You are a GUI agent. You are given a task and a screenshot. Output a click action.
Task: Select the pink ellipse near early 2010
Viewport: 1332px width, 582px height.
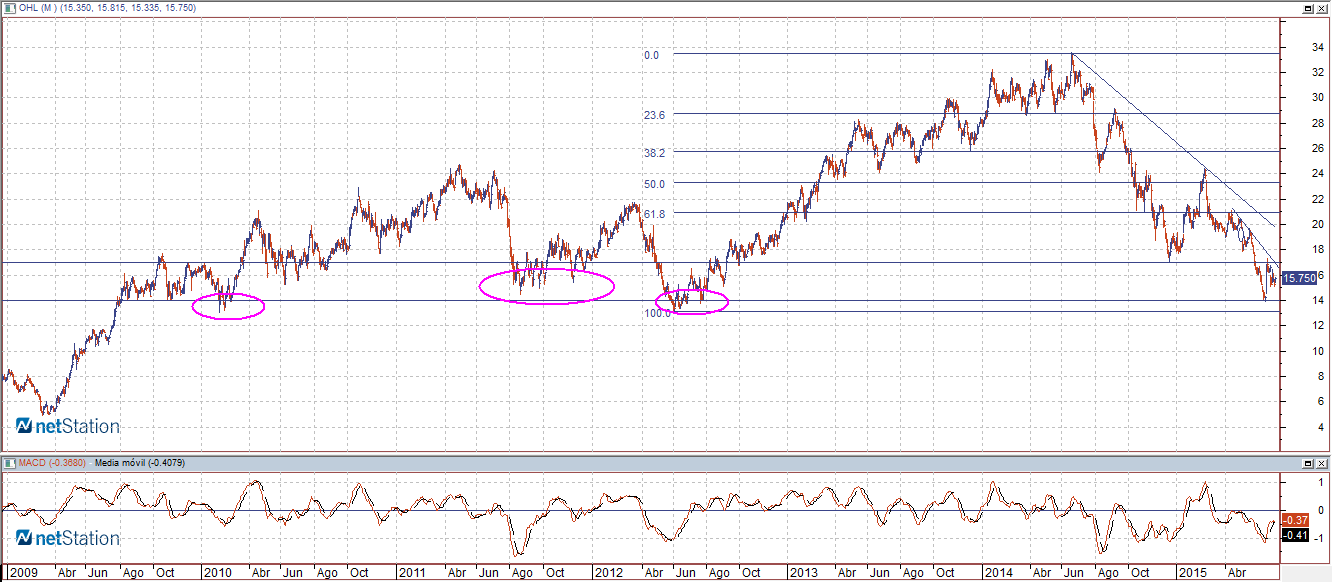tap(228, 307)
